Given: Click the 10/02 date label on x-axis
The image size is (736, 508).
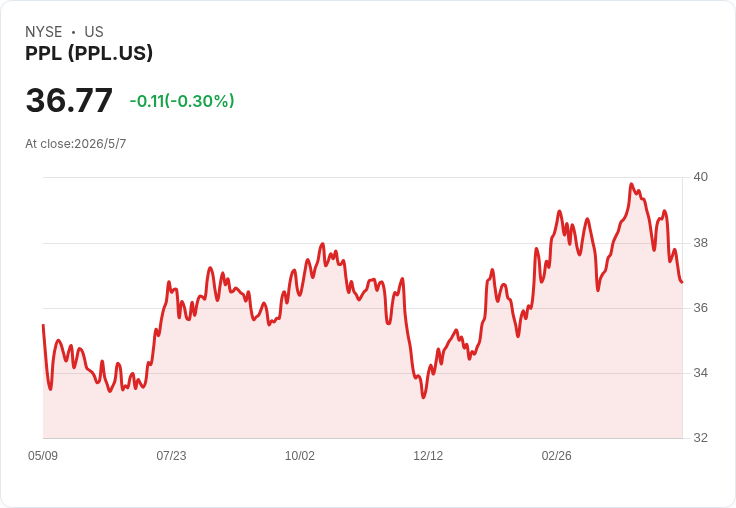Looking at the screenshot, I should [299, 456].
